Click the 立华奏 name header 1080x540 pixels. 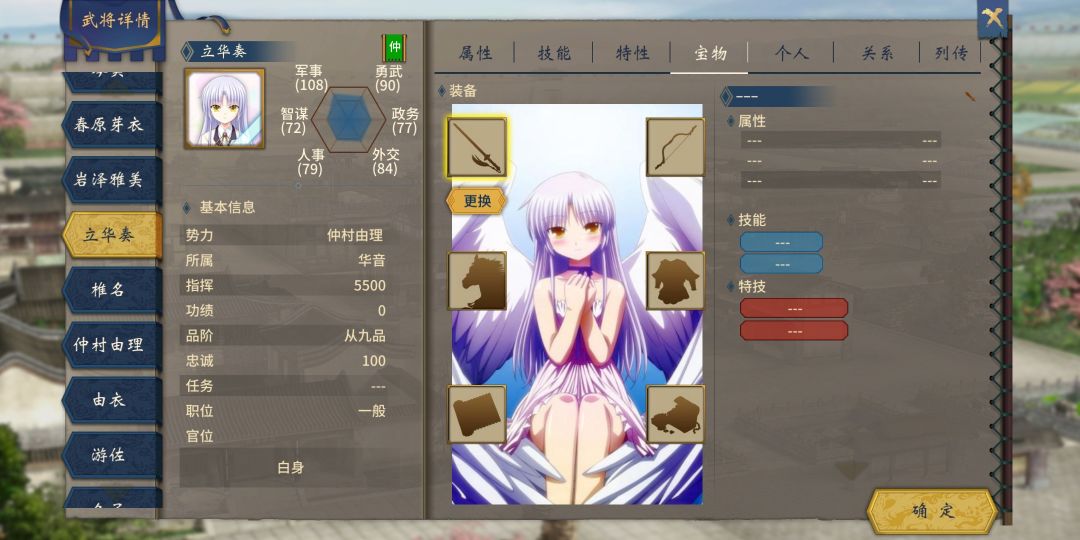[x=224, y=51]
